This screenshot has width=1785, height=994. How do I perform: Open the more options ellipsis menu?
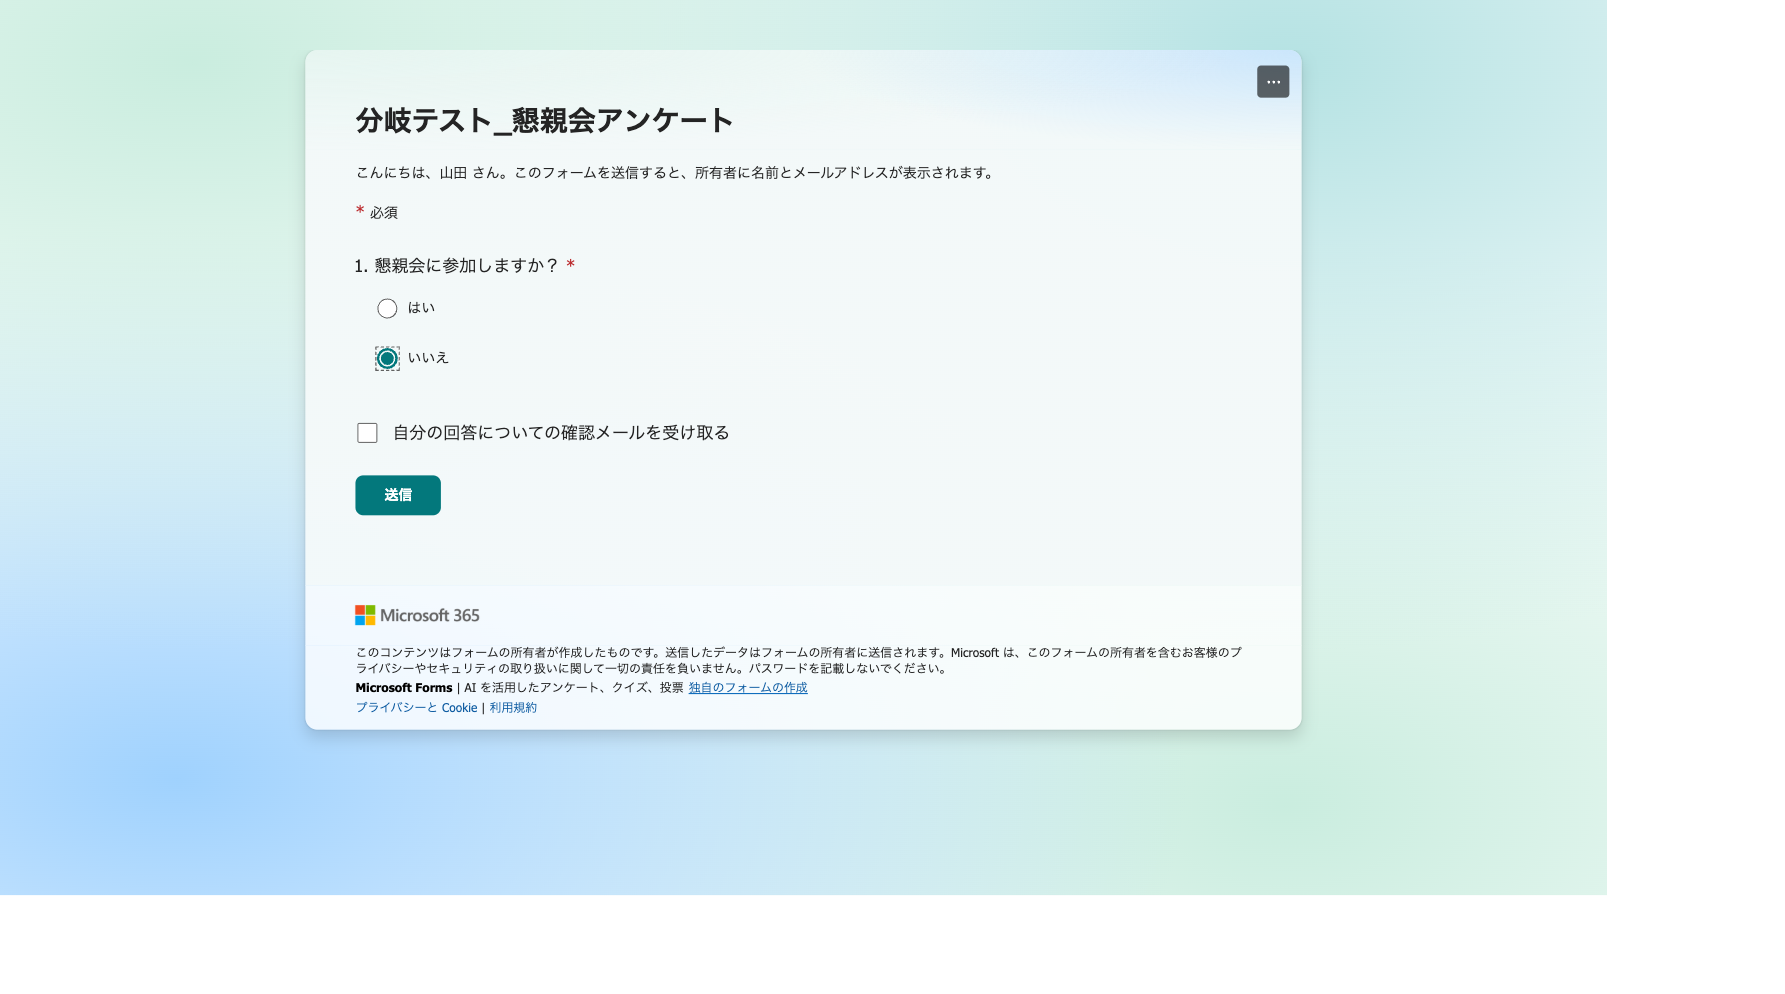point(1272,82)
